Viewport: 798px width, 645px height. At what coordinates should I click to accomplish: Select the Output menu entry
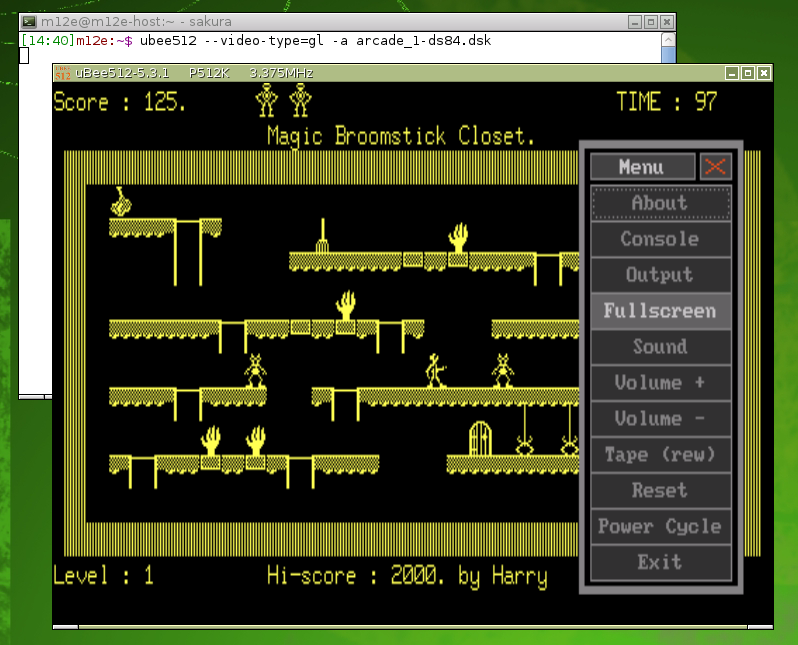[660, 275]
